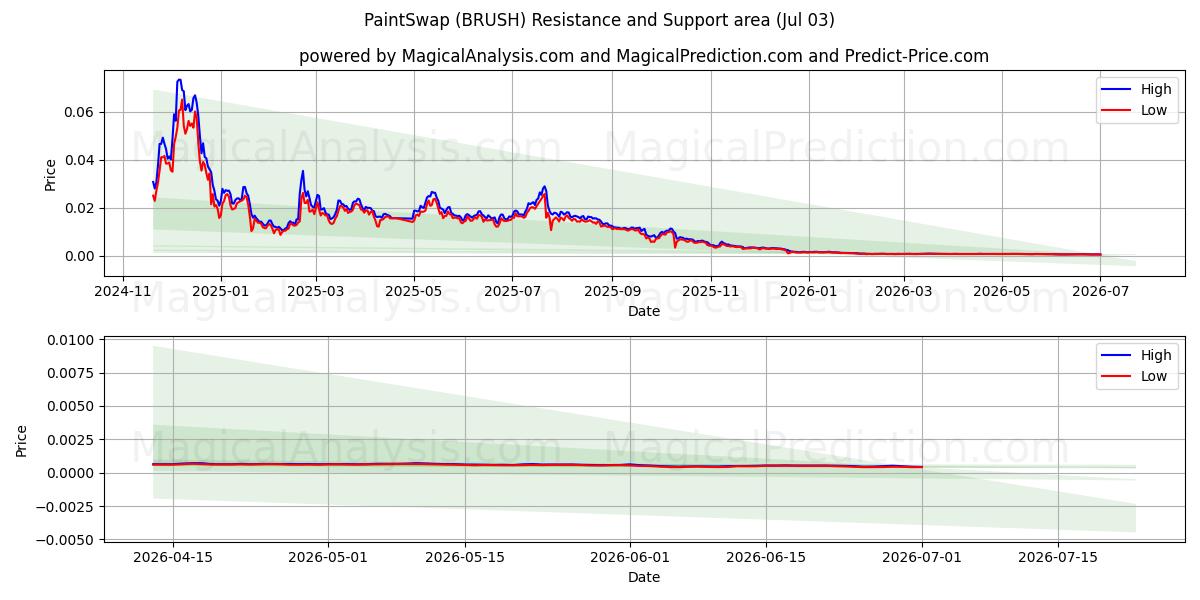Click the 'Price' y-axis label of bottom chart

pyautogui.click(x=22, y=440)
